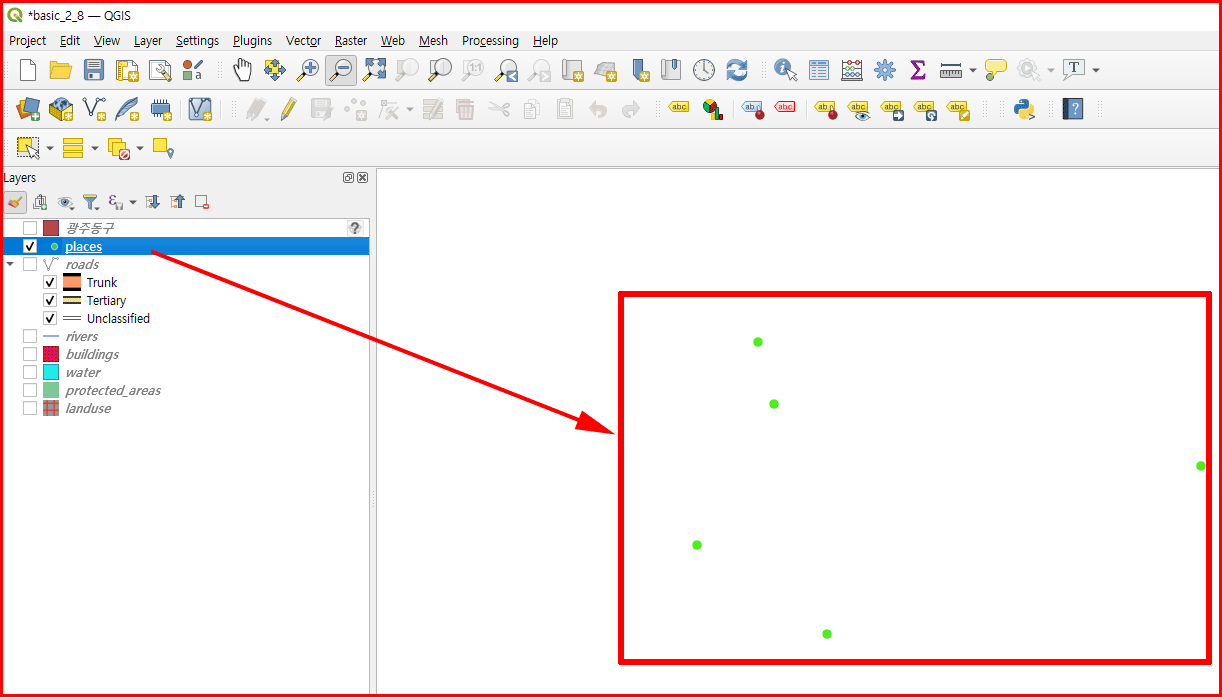The image size is (1222, 697).
Task: Open Filter Legend funnel dropdown
Action: click(91, 202)
